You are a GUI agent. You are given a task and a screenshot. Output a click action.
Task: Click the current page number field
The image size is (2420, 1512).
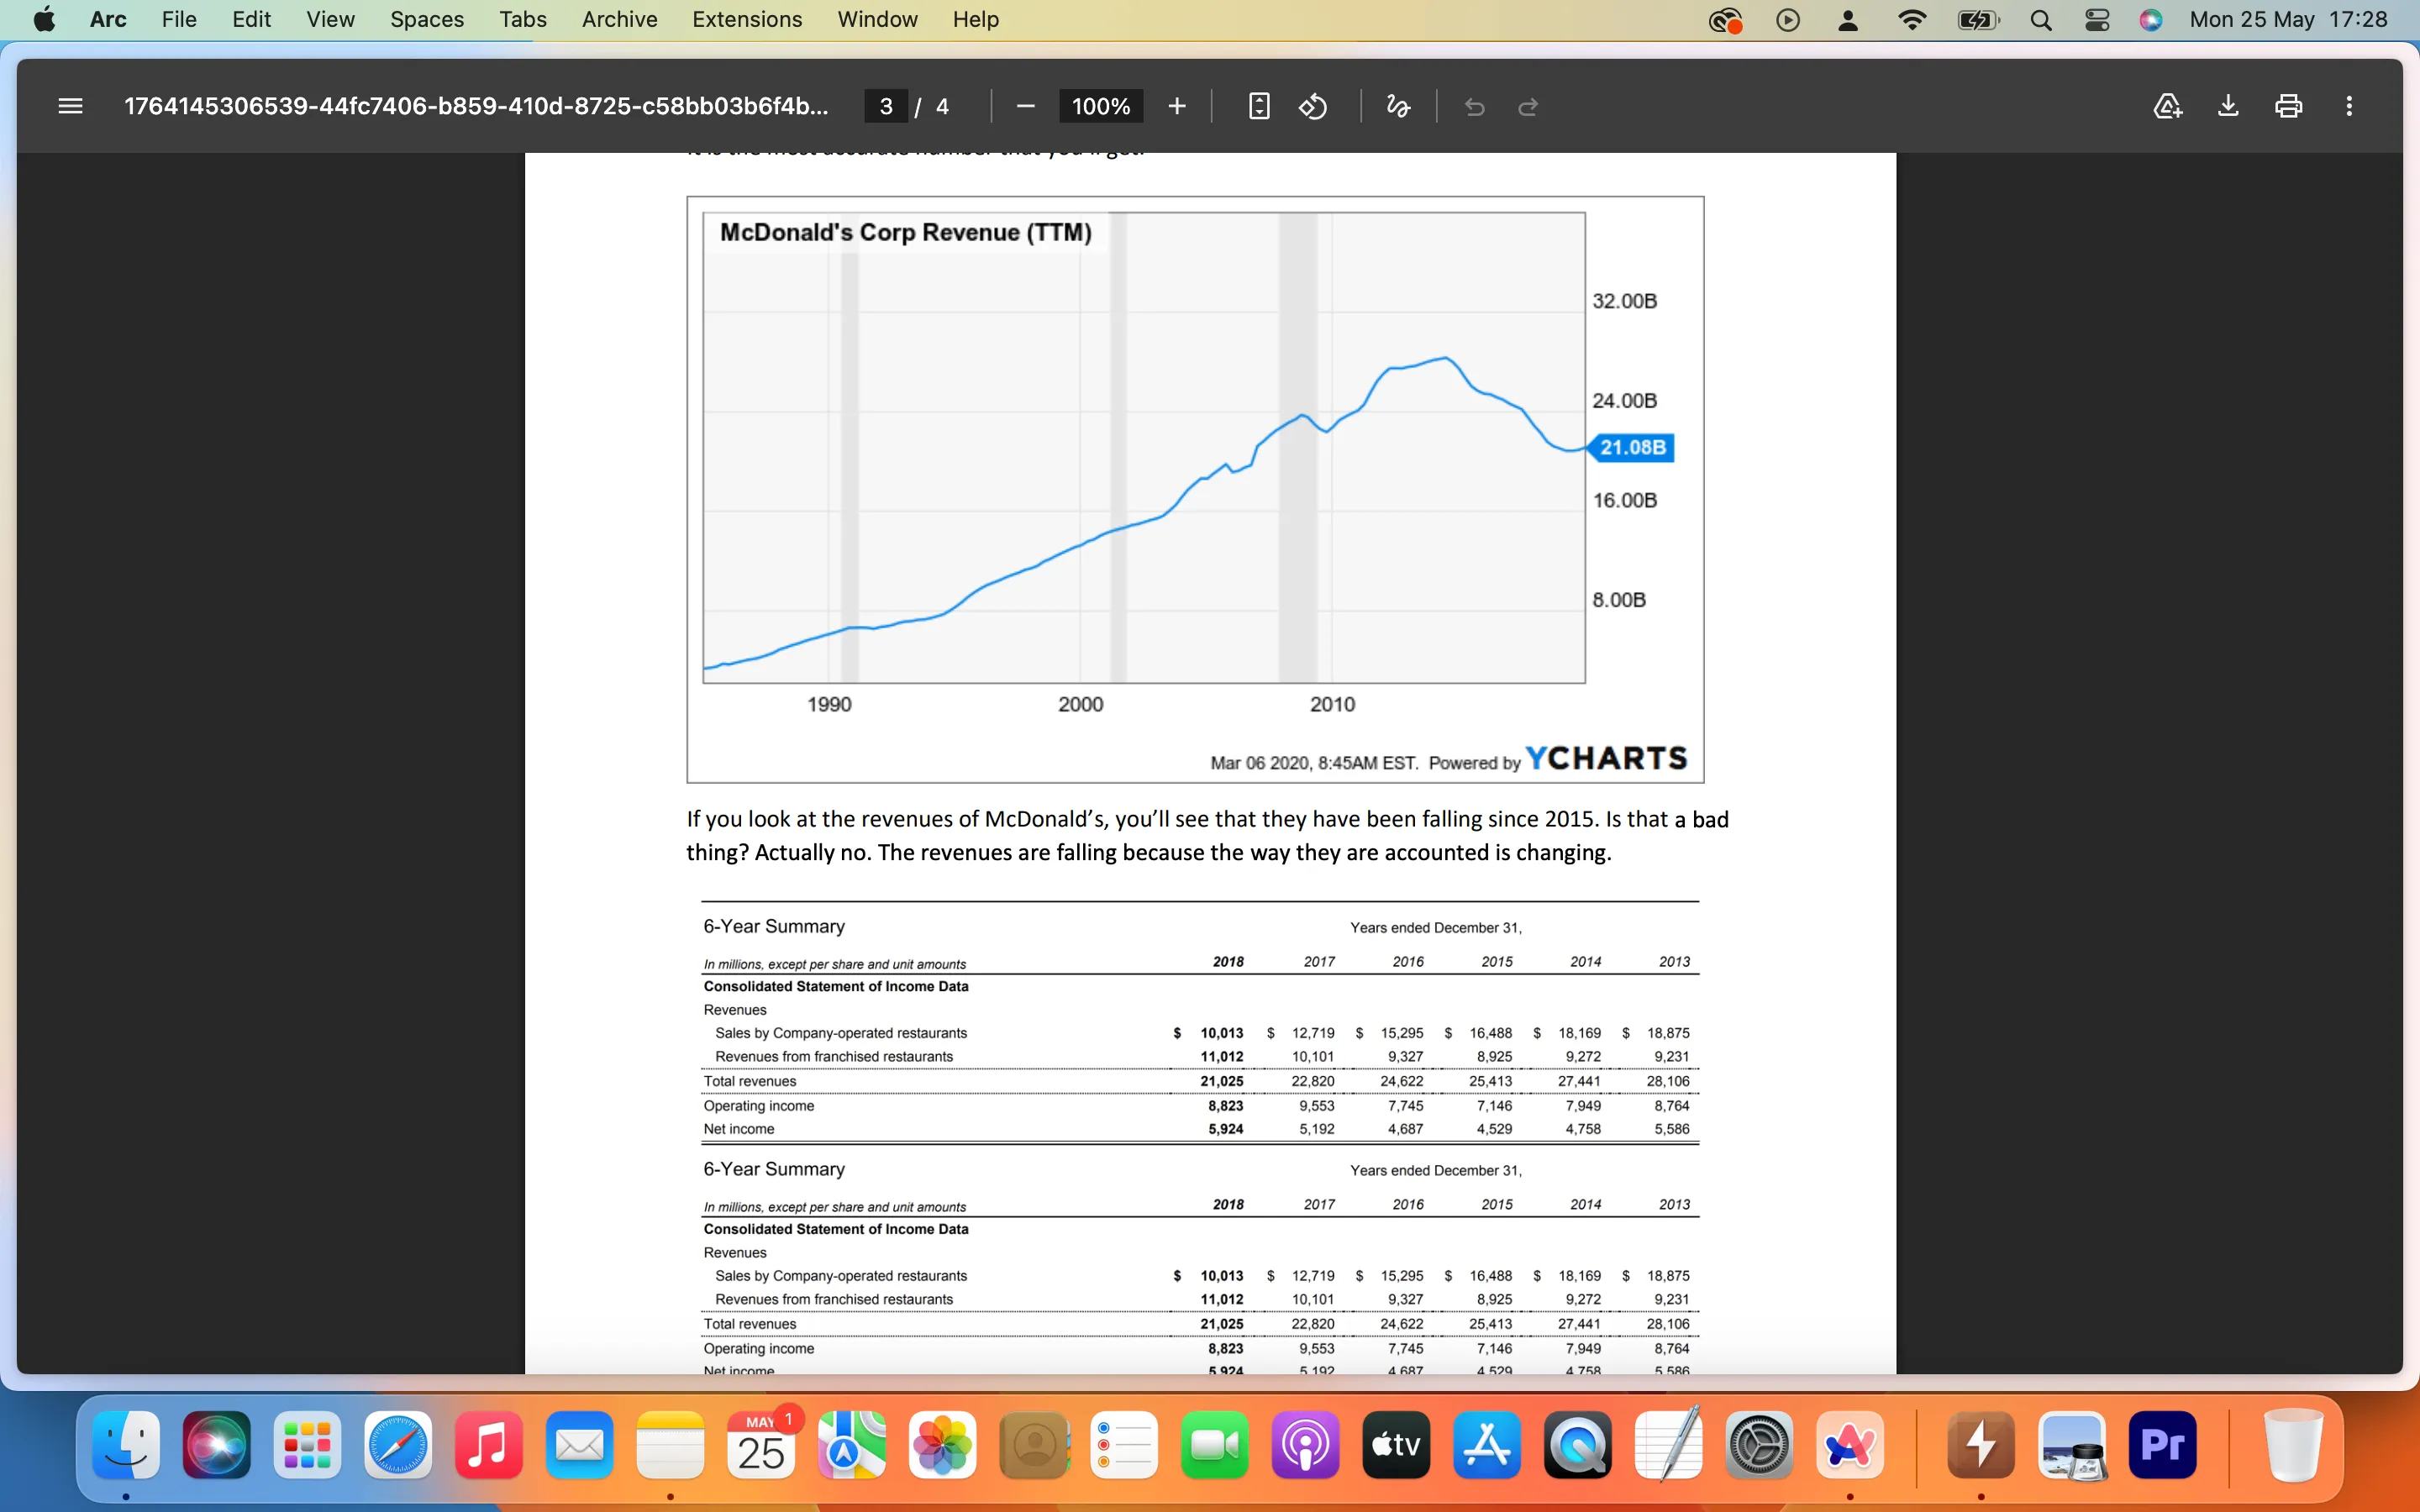(886, 106)
